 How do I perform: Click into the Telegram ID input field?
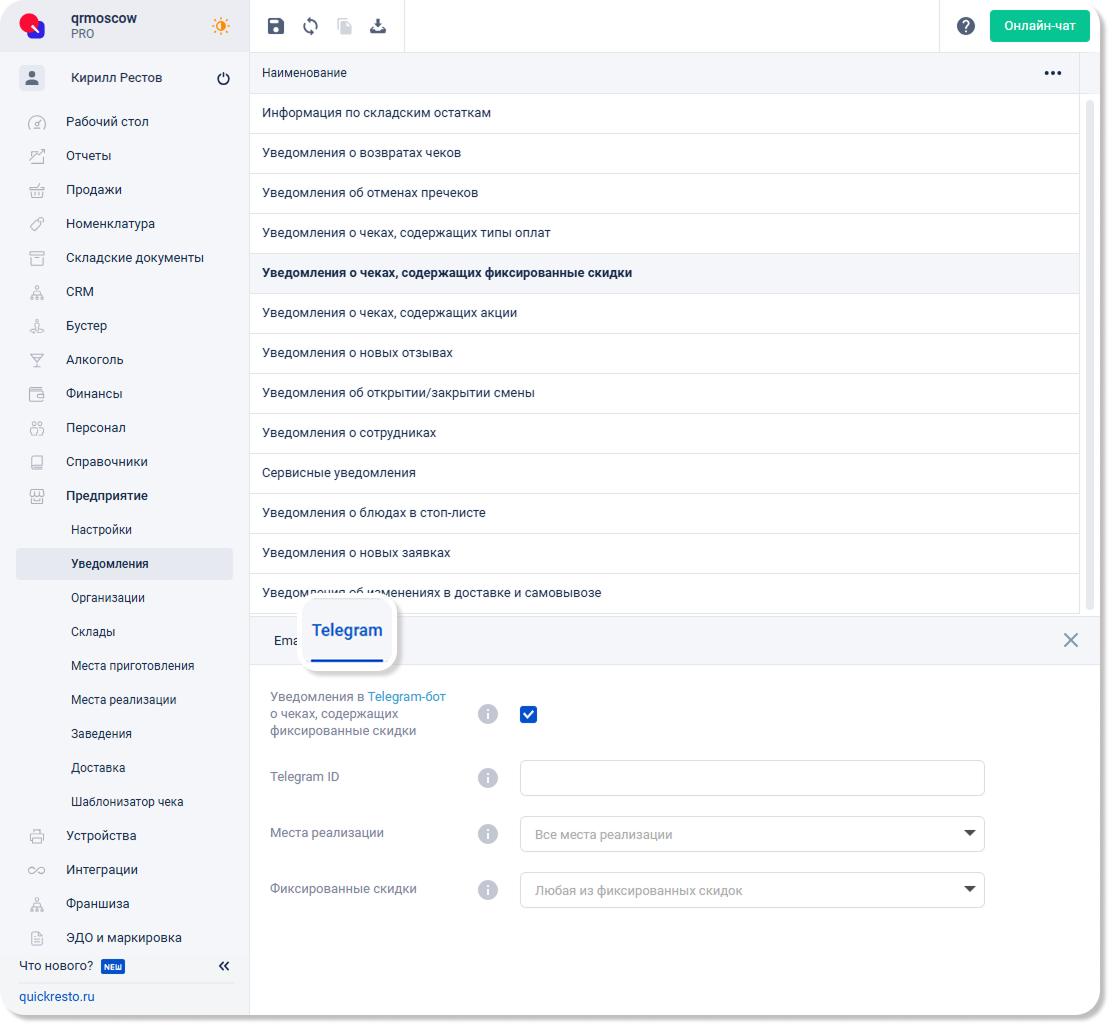point(752,778)
